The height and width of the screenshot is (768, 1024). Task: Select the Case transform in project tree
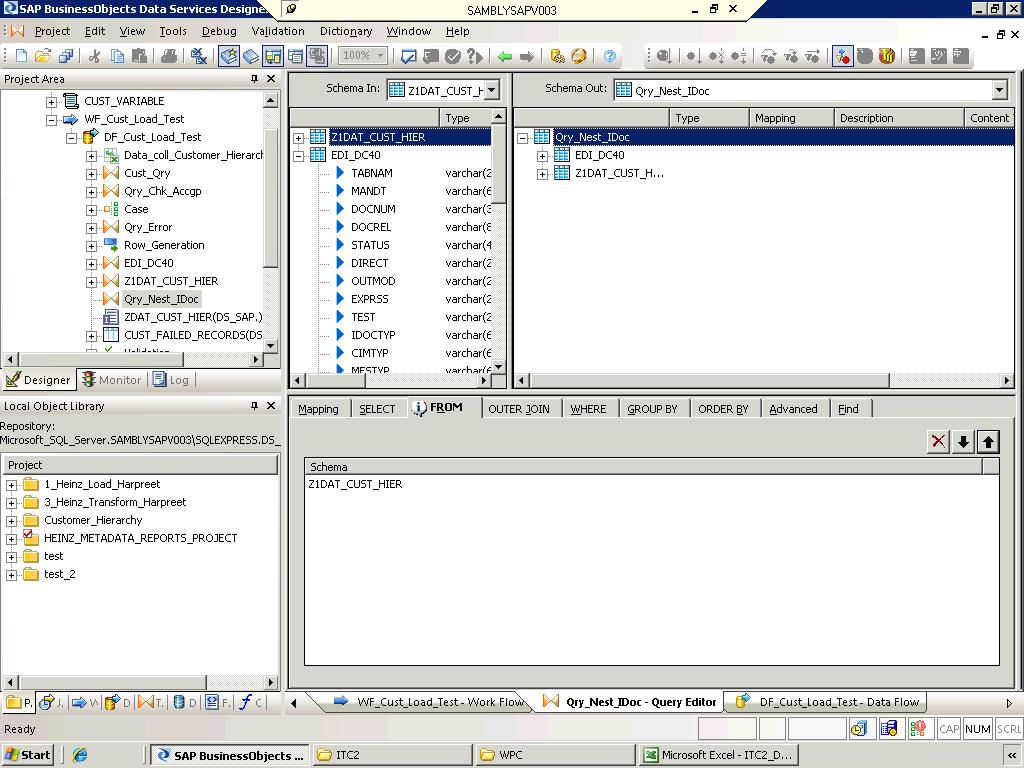(136, 209)
